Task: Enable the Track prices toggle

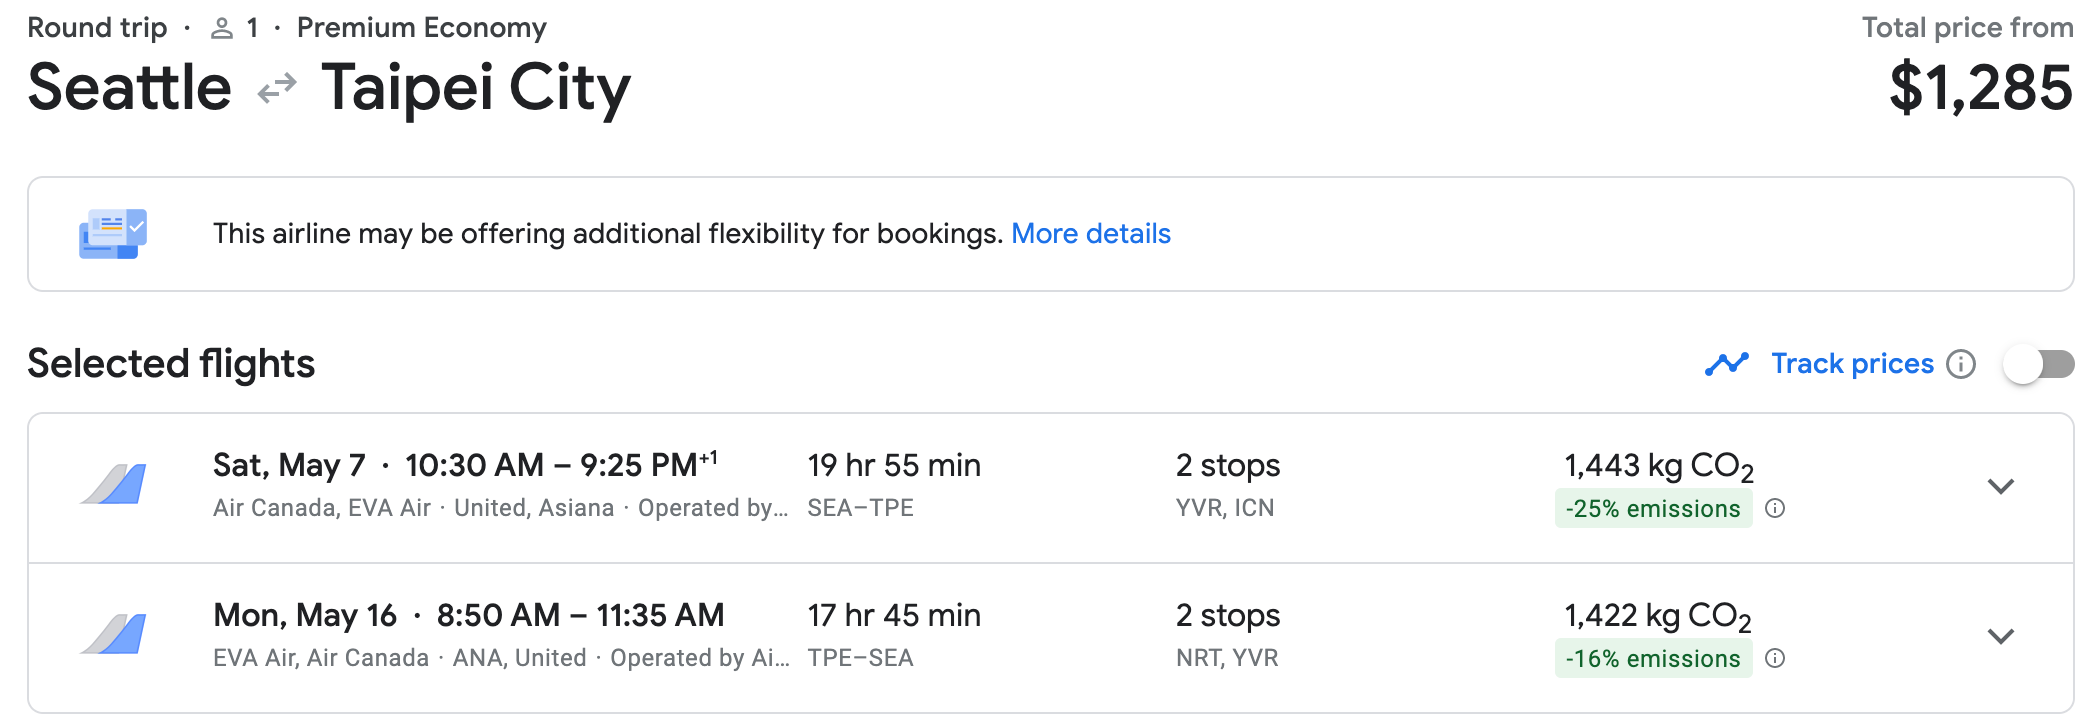Action: [2039, 364]
